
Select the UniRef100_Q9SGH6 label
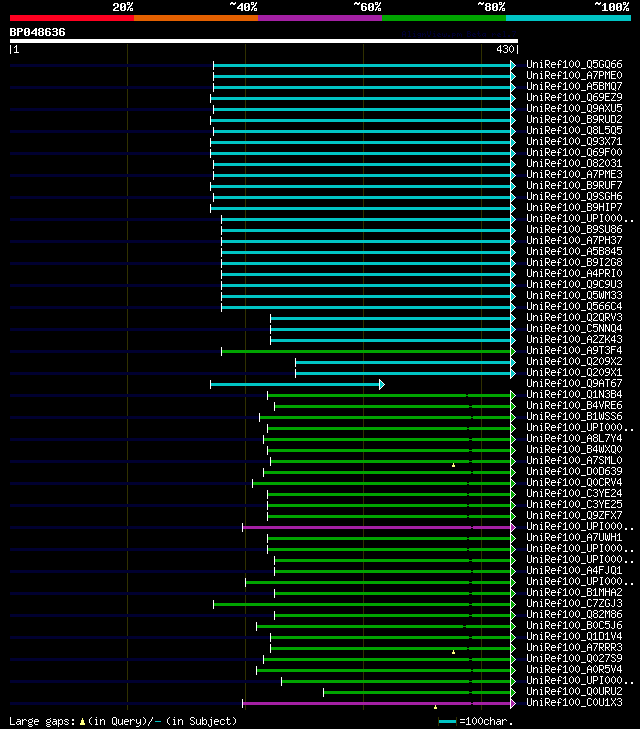click(x=574, y=196)
